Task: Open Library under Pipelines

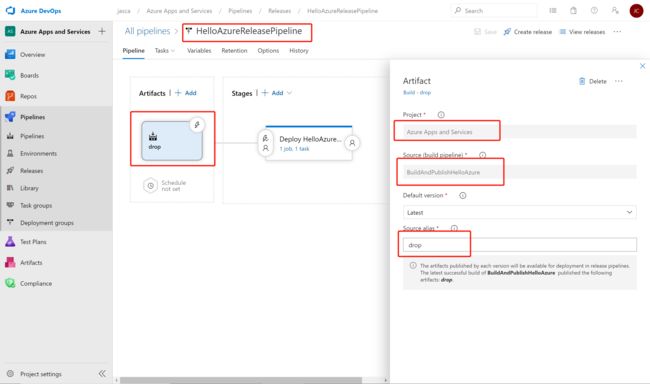Action: 29,188
